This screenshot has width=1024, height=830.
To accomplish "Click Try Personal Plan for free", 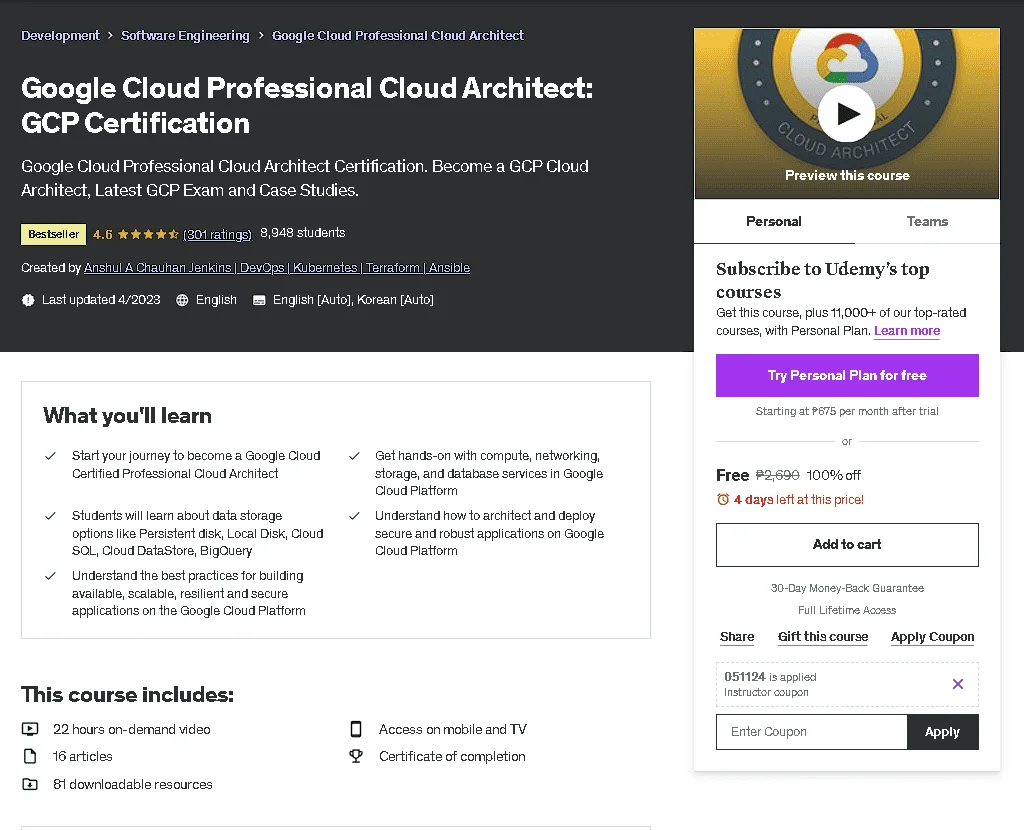I will (847, 375).
